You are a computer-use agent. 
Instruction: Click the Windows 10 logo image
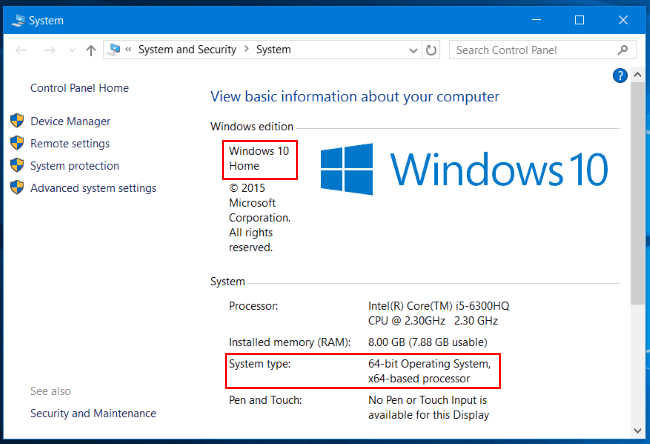click(464, 169)
